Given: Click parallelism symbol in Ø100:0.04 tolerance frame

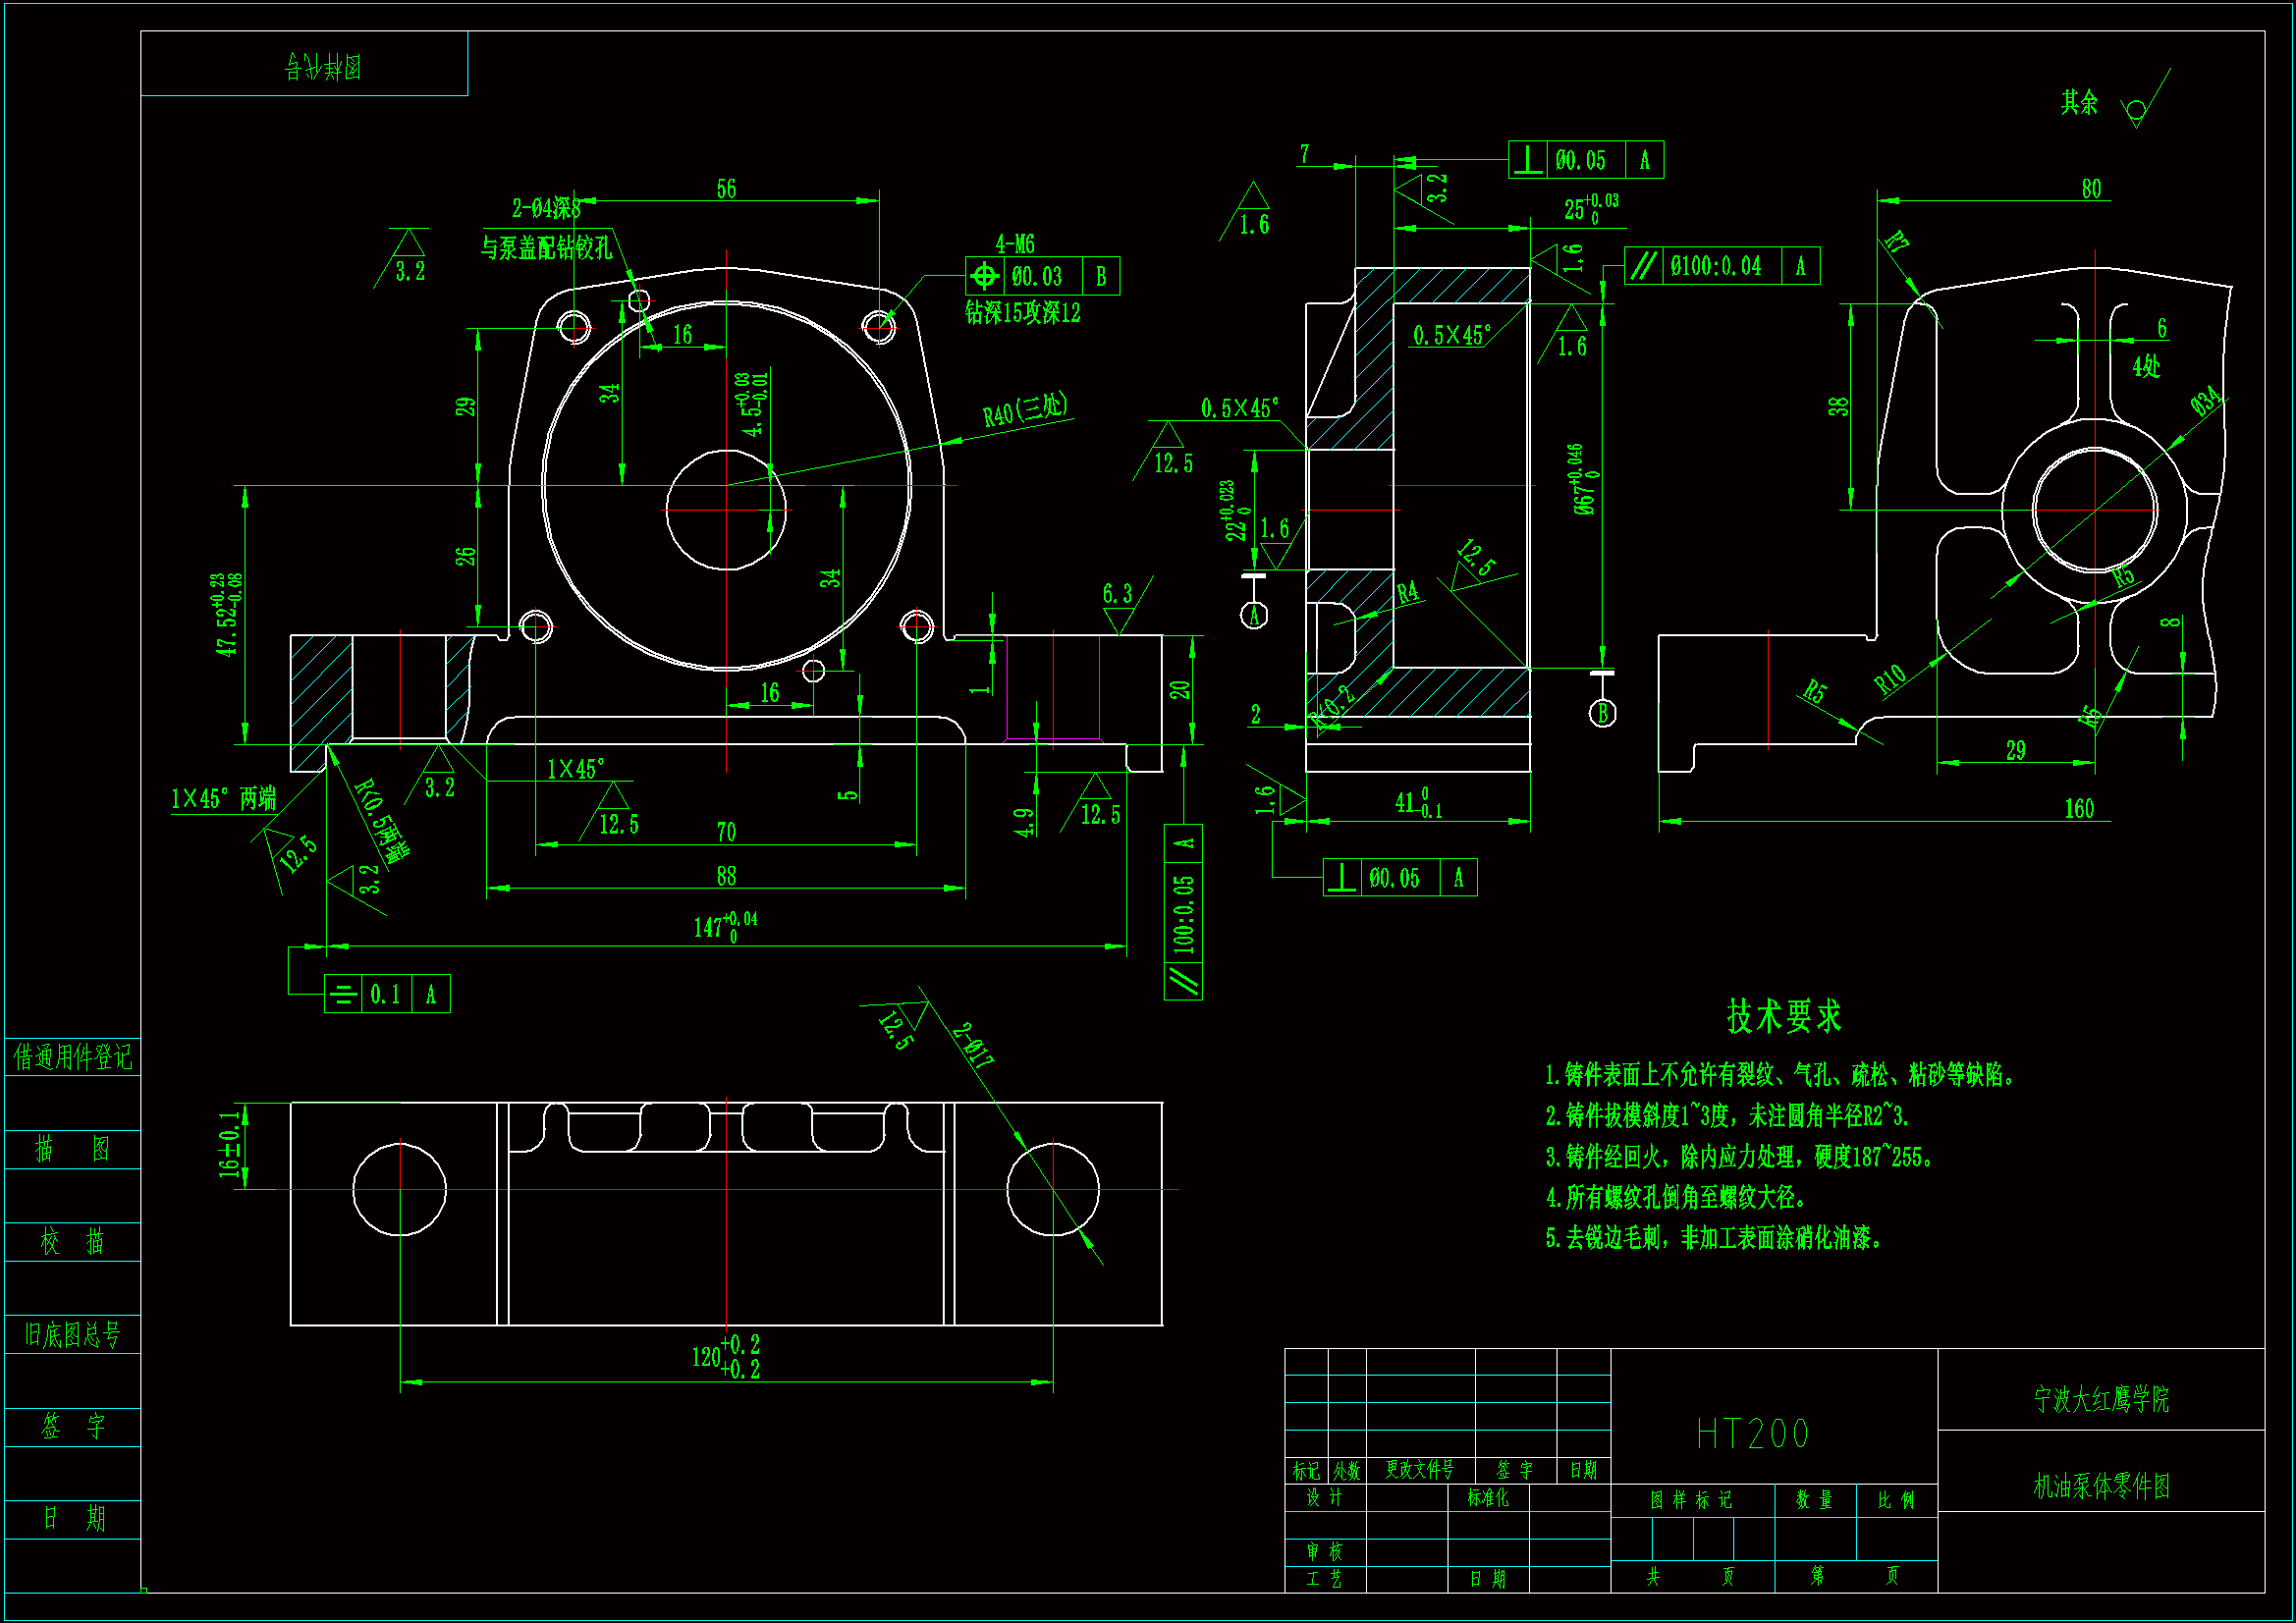Looking at the screenshot, I should [x=1643, y=266].
